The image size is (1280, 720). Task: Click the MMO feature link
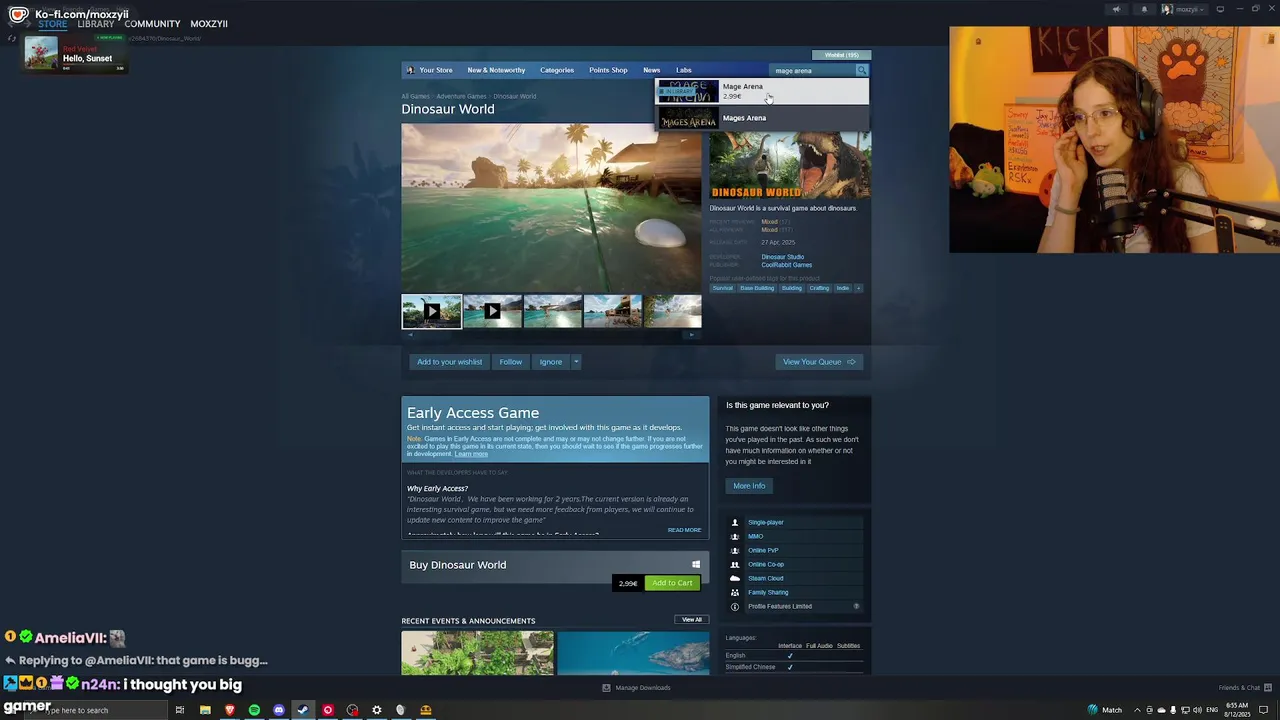pyautogui.click(x=755, y=536)
